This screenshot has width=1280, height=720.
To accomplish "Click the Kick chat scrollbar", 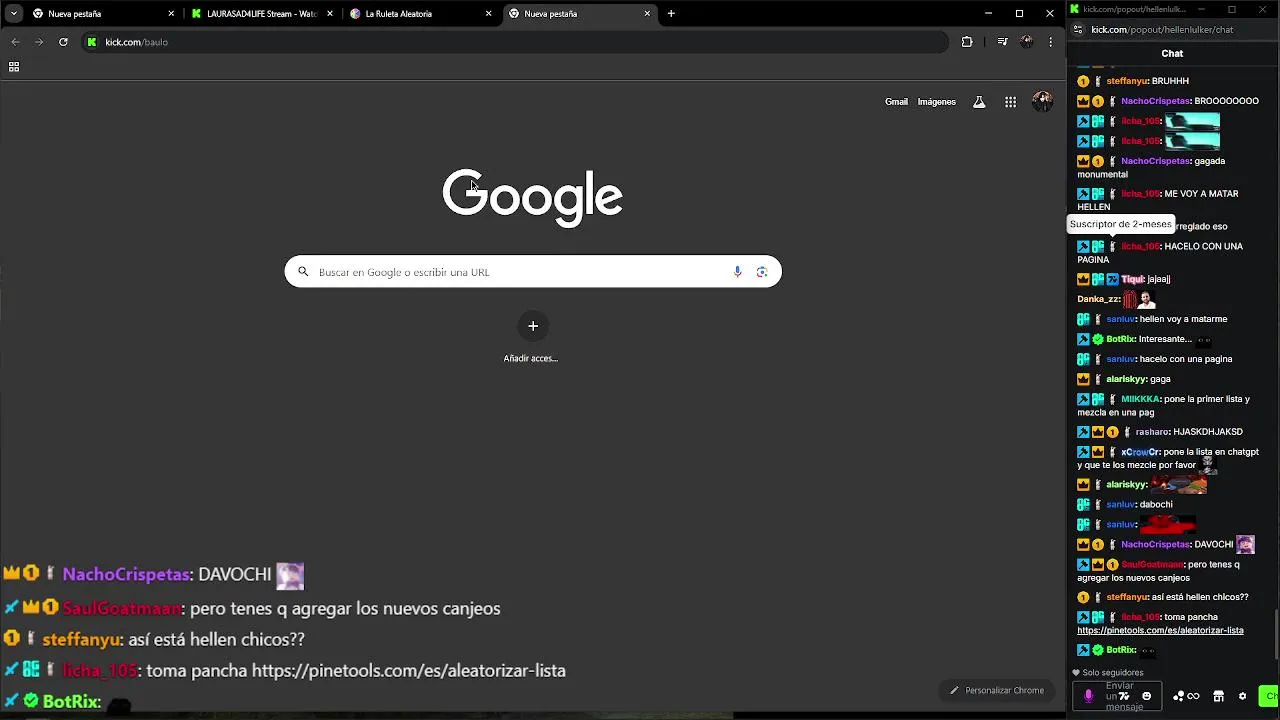I will pos(1276,634).
